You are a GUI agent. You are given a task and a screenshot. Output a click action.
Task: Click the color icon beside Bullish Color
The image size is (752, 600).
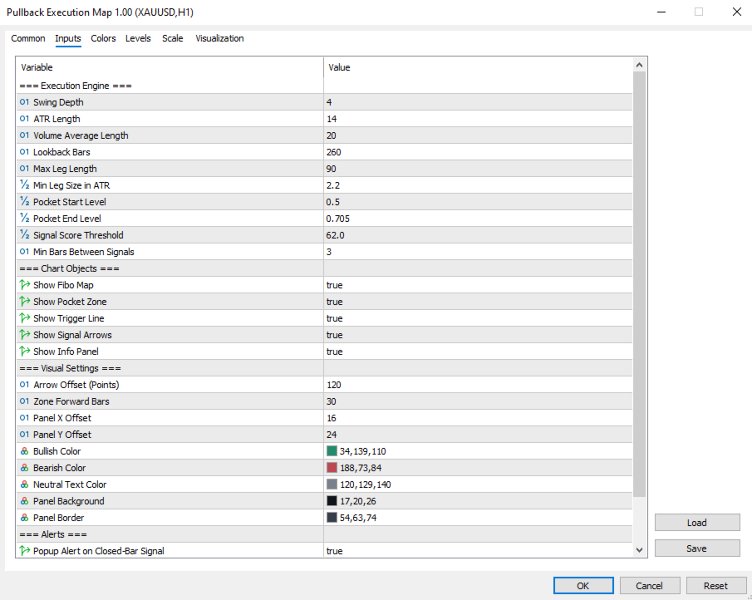point(24,451)
